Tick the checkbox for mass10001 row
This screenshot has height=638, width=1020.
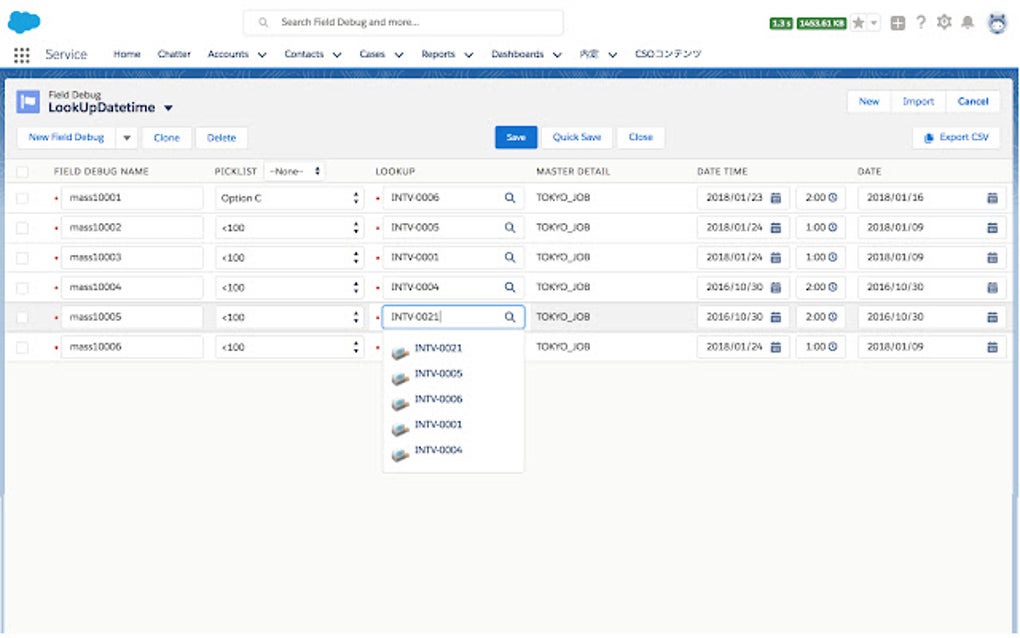[22, 198]
